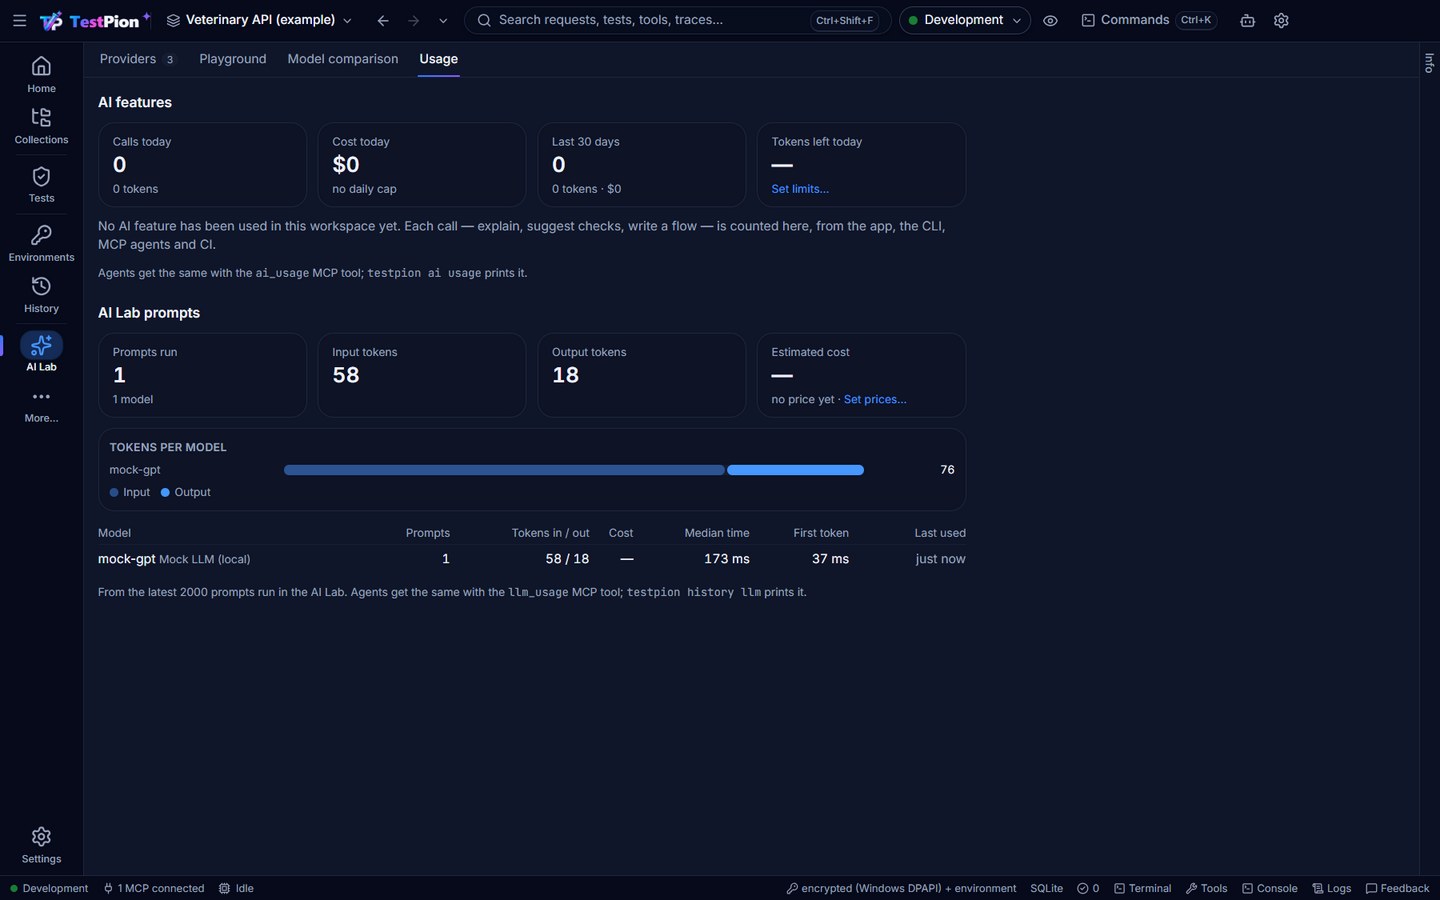1440x900 pixels.
Task: Click the mock-gpt token bar output segment
Action: pyautogui.click(x=795, y=470)
